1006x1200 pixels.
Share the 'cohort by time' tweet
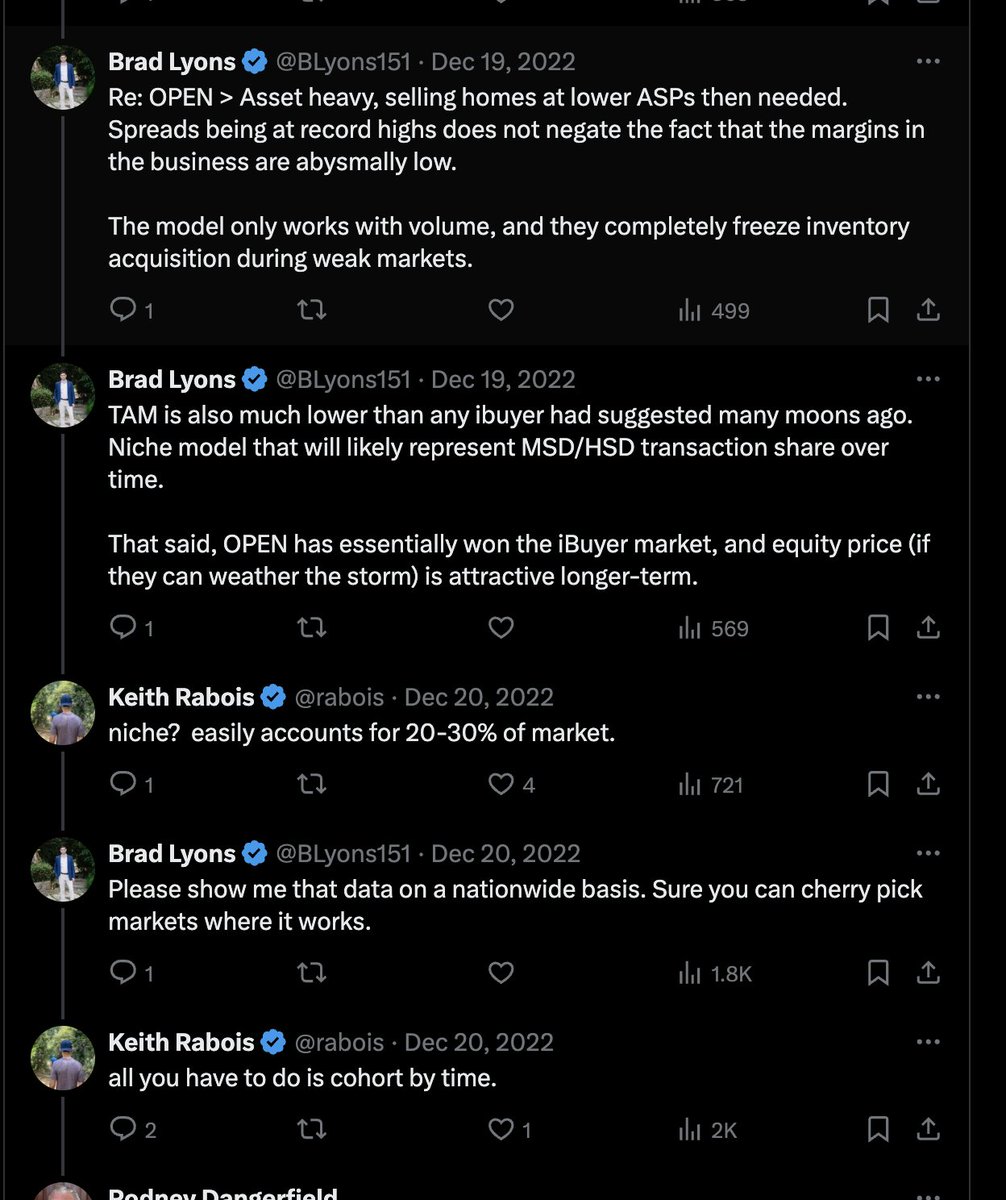928,1130
